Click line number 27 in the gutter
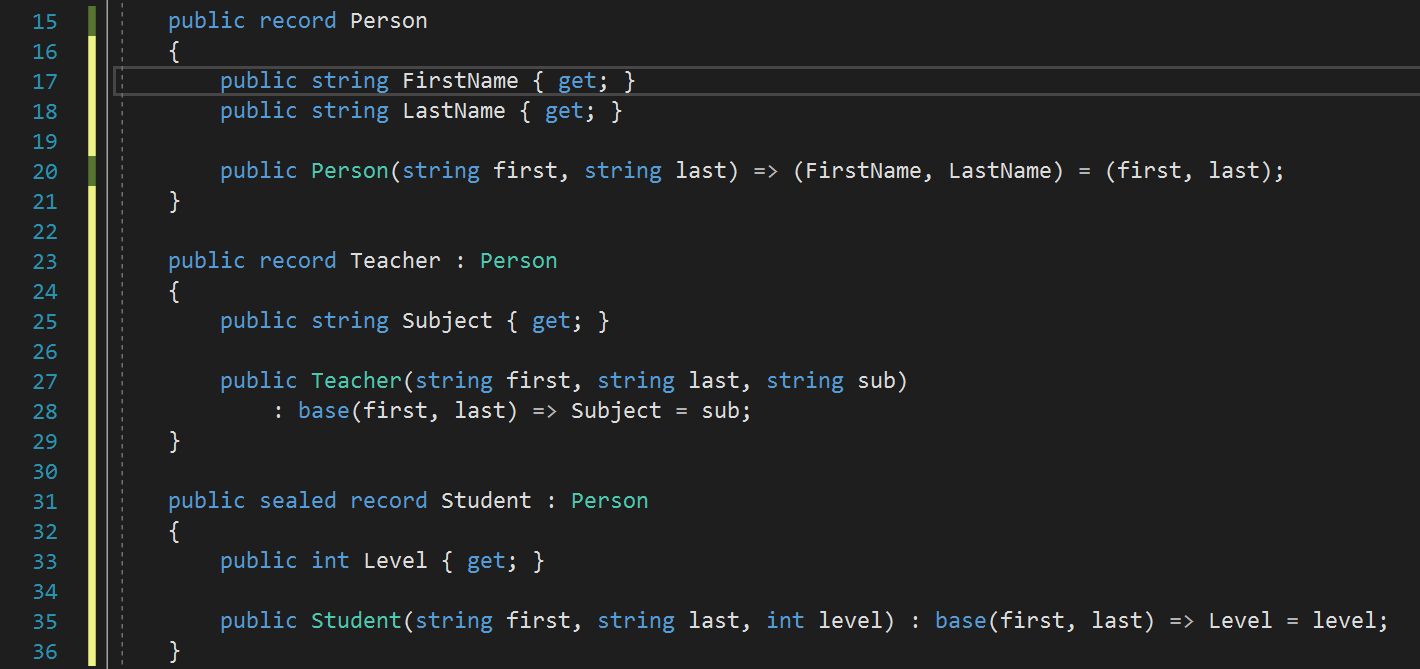 click(45, 381)
